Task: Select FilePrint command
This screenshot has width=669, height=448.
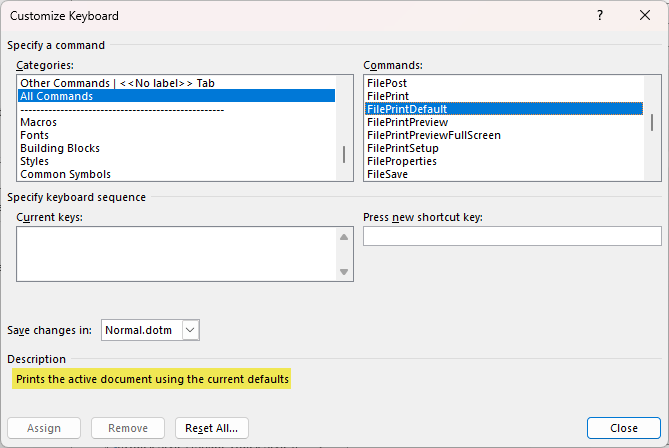Action: (504, 96)
